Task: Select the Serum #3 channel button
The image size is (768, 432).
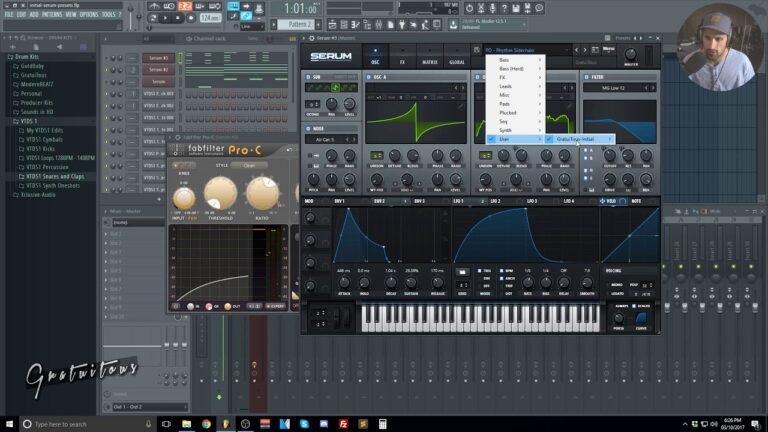Action: click(x=158, y=58)
